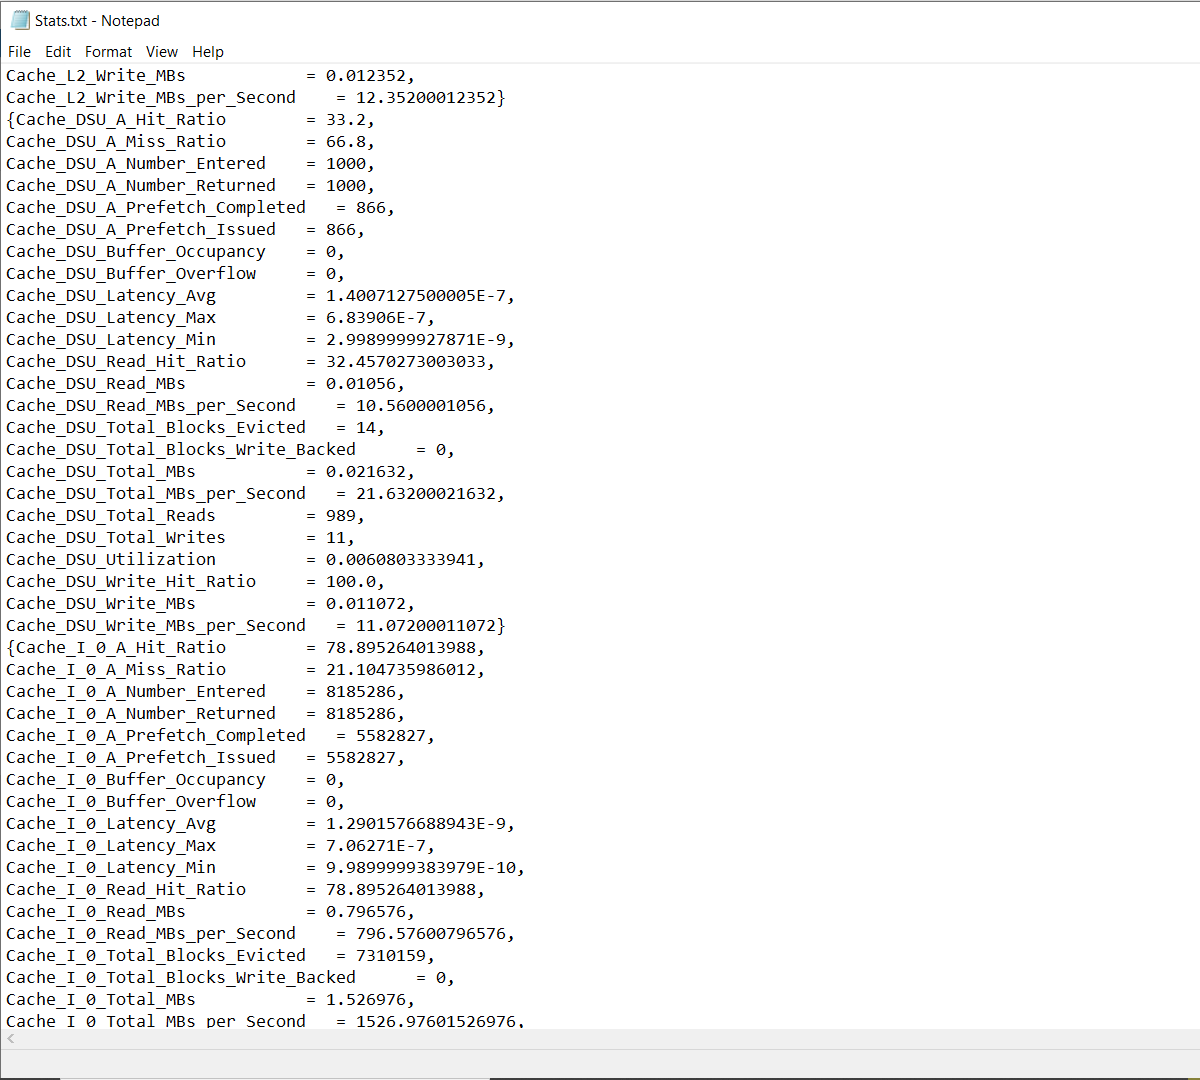
Task: Click the value 12.35200012352
Action: coord(426,98)
